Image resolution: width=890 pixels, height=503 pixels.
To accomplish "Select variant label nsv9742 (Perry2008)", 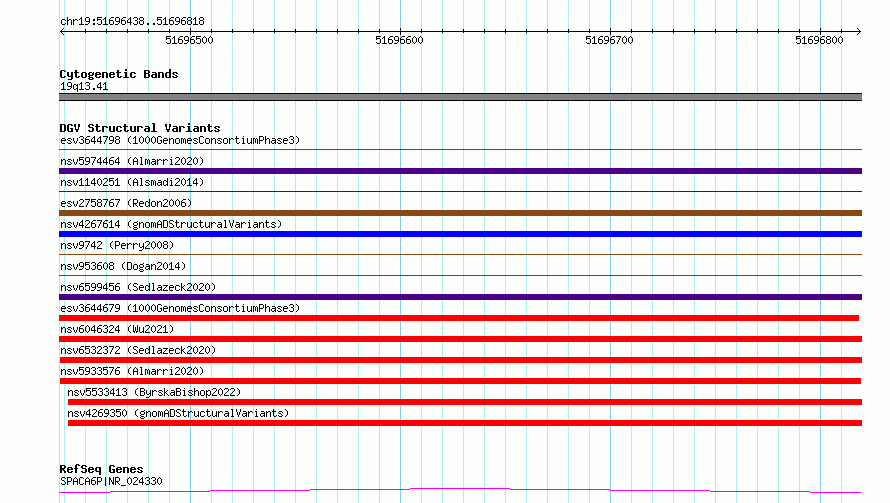I will (117, 245).
